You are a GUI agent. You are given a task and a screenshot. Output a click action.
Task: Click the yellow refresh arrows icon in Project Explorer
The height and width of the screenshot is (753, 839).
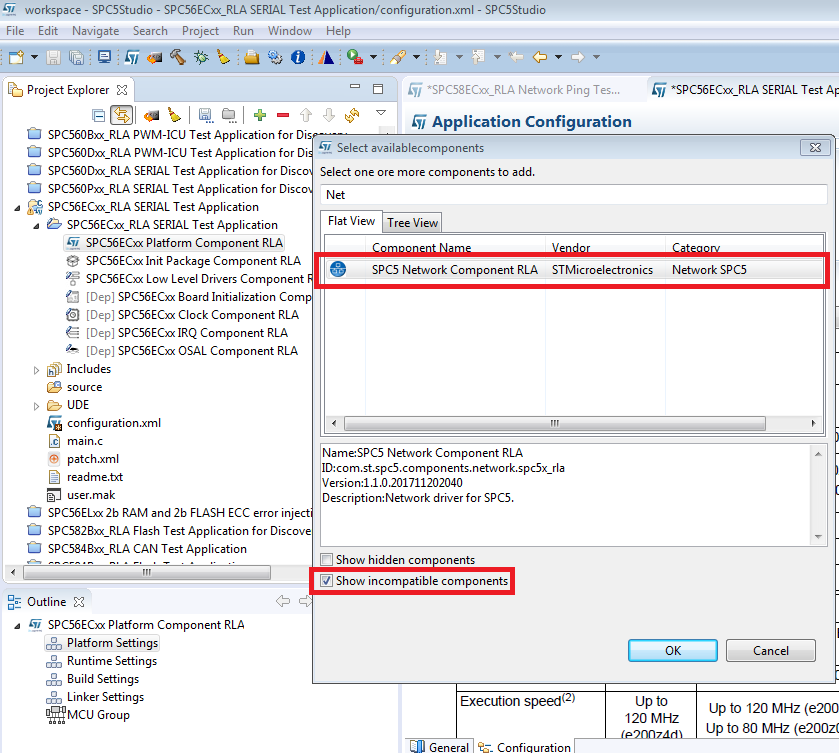coord(352,115)
